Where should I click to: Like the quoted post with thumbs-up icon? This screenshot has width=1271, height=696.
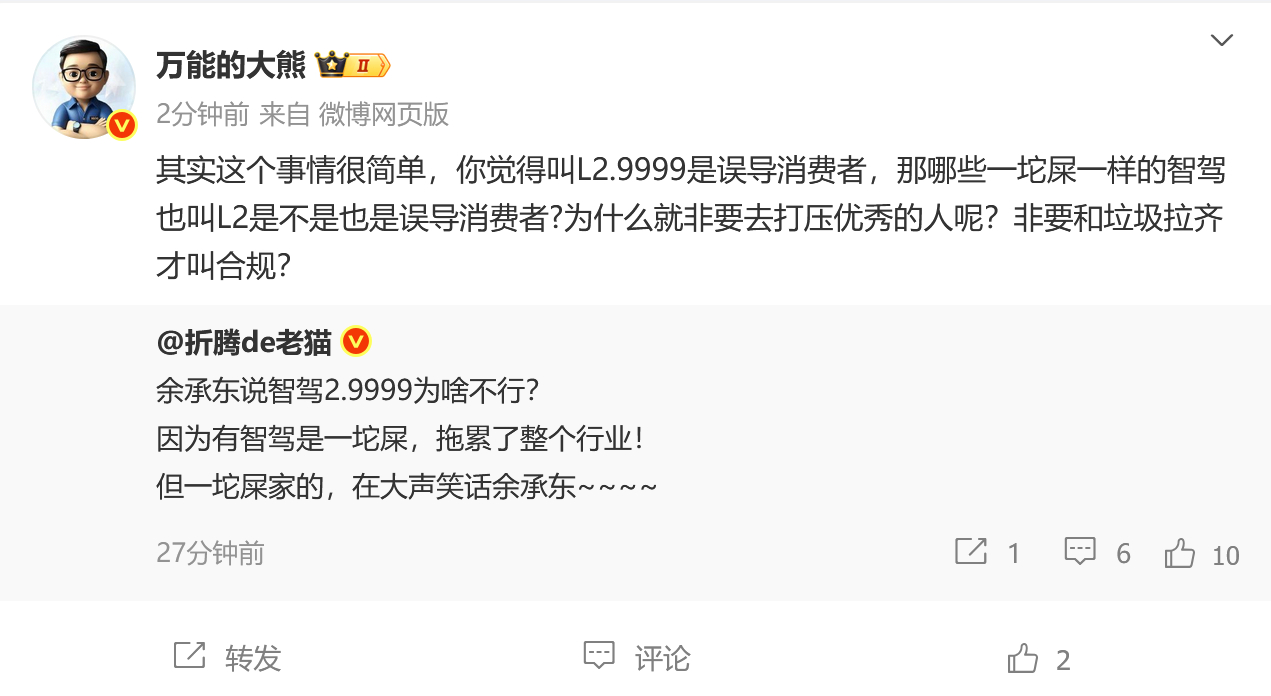click(x=1180, y=553)
